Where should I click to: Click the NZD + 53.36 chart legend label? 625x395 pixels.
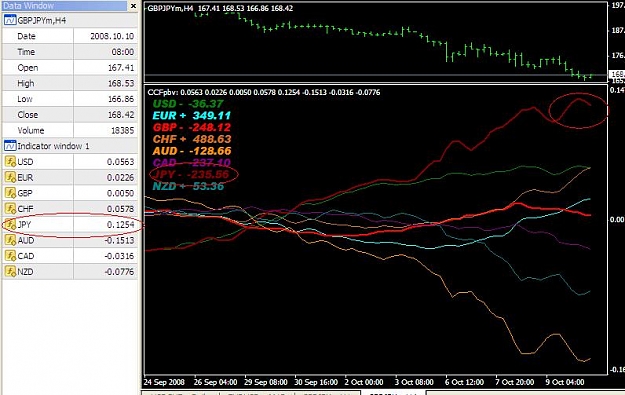[188, 186]
